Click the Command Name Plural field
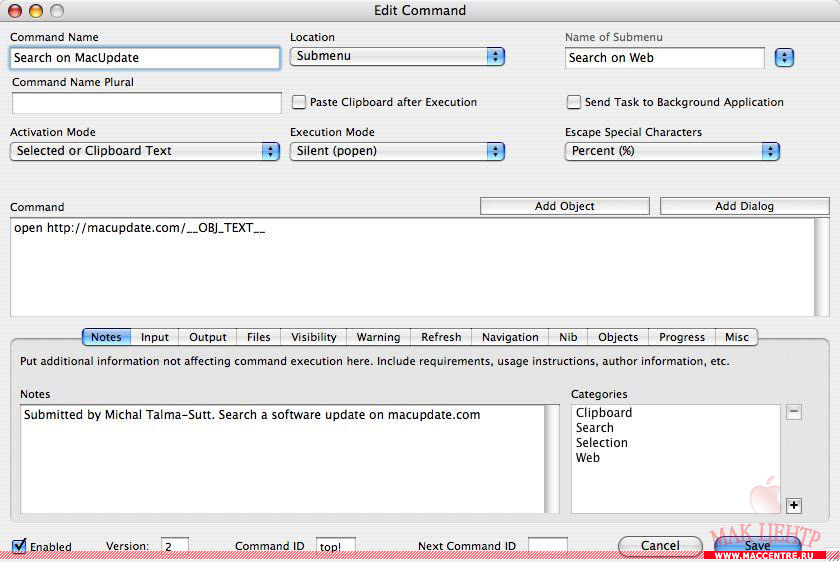Viewport: 840px width, 562px height. 146,103
